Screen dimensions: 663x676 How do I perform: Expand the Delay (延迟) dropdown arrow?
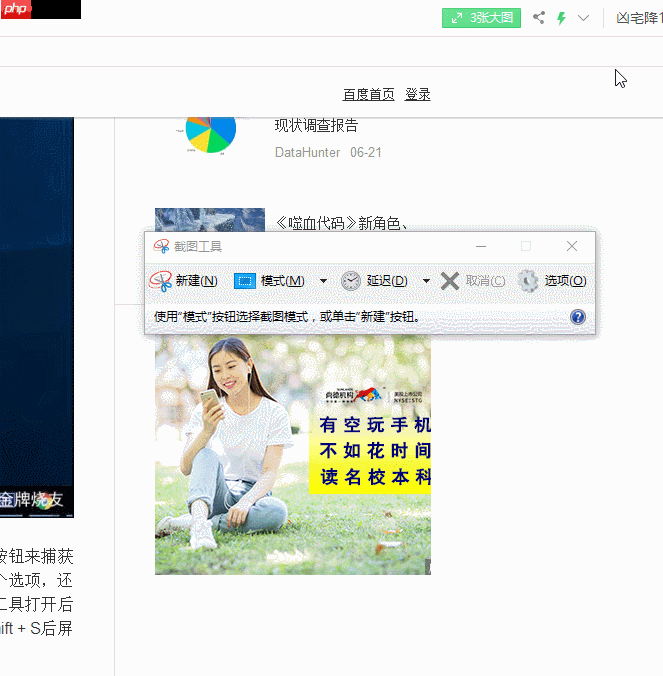tap(426, 281)
